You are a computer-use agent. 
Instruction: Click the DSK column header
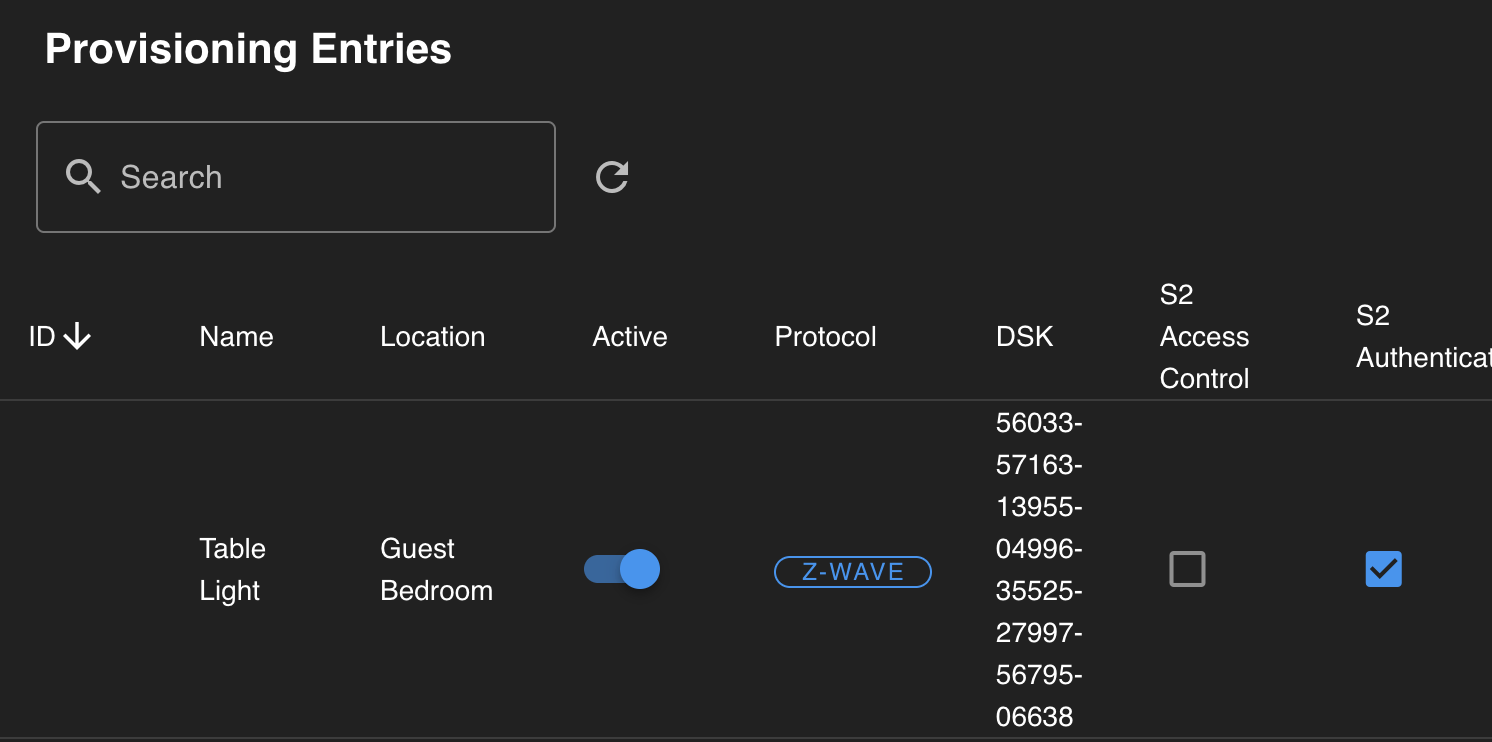1024,337
